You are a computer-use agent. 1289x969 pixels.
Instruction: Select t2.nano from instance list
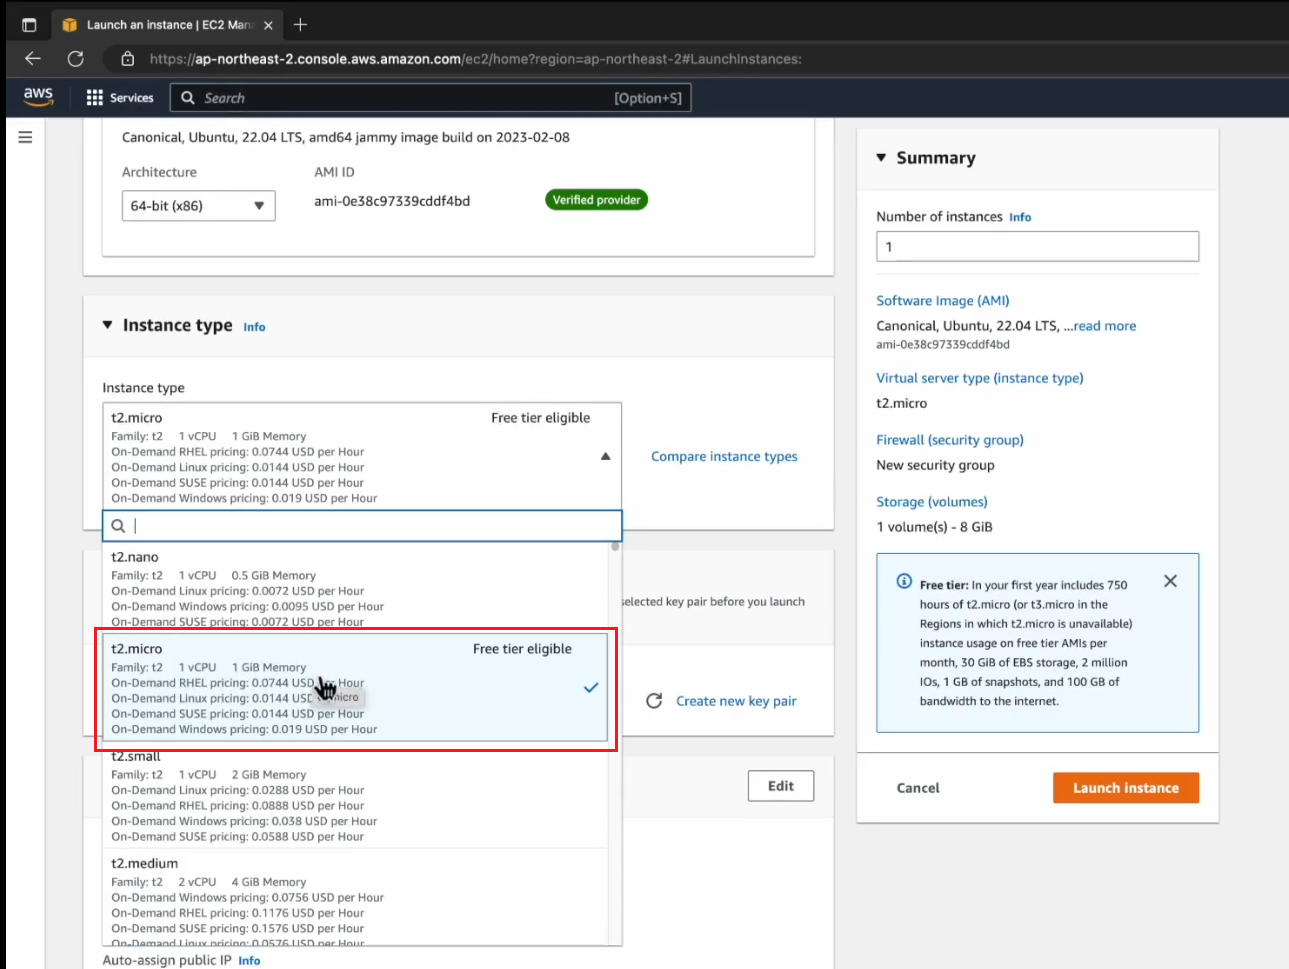[x=356, y=589]
